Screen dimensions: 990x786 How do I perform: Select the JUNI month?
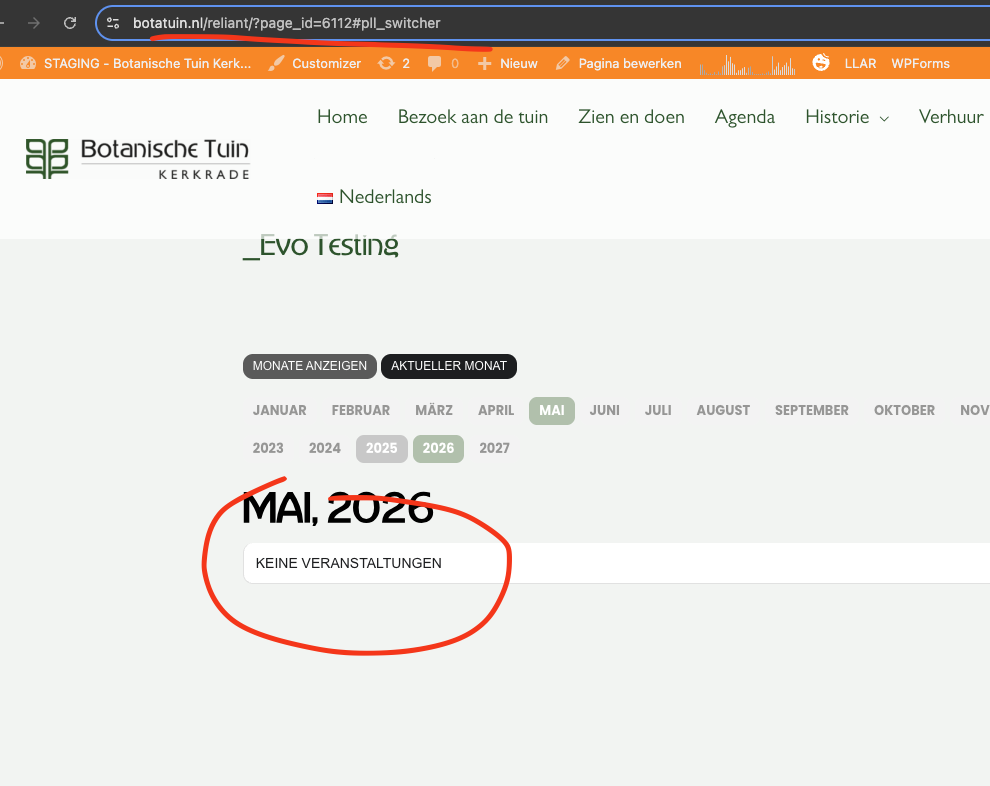tap(605, 410)
